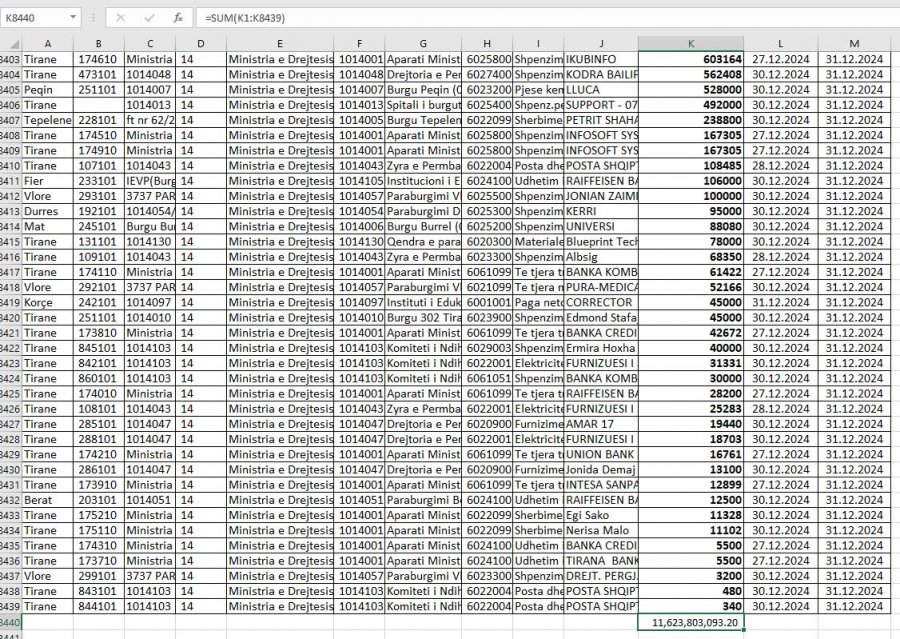
Task: Select the cell with value 603164
Action: [691, 59]
